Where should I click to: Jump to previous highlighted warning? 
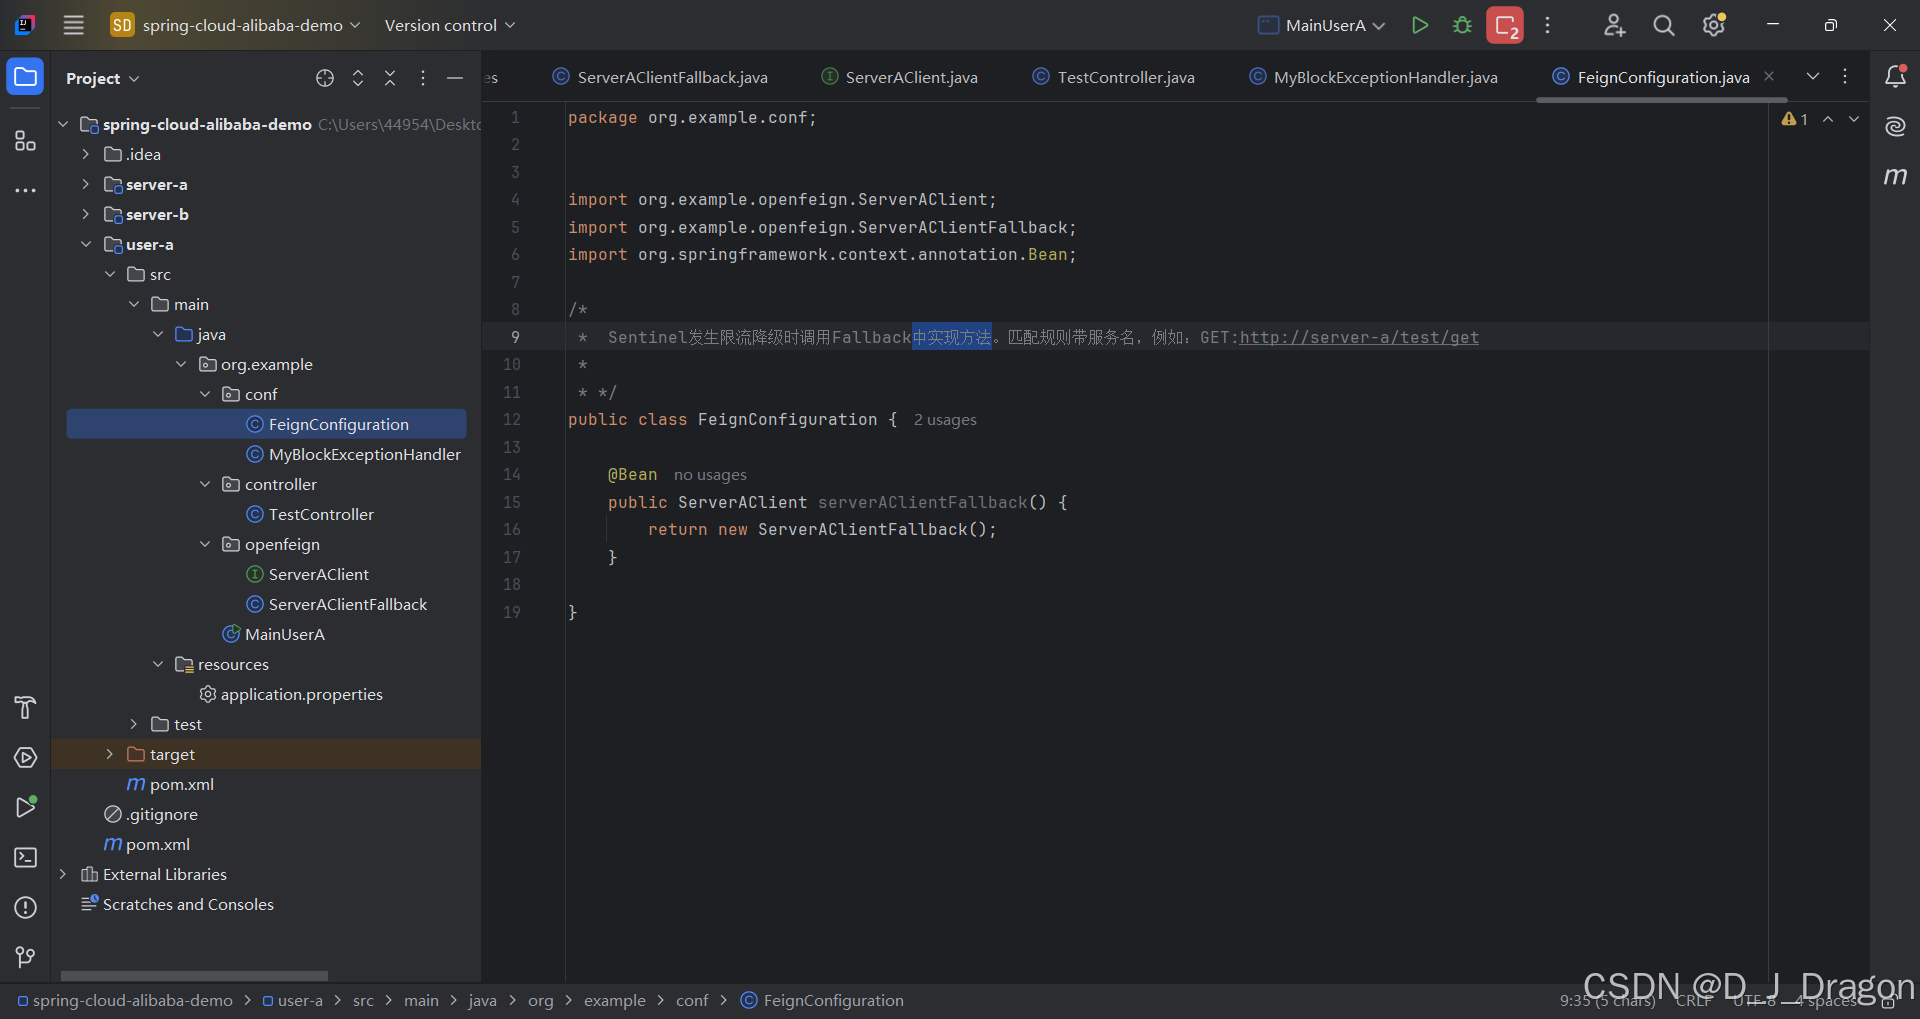(x=1828, y=119)
